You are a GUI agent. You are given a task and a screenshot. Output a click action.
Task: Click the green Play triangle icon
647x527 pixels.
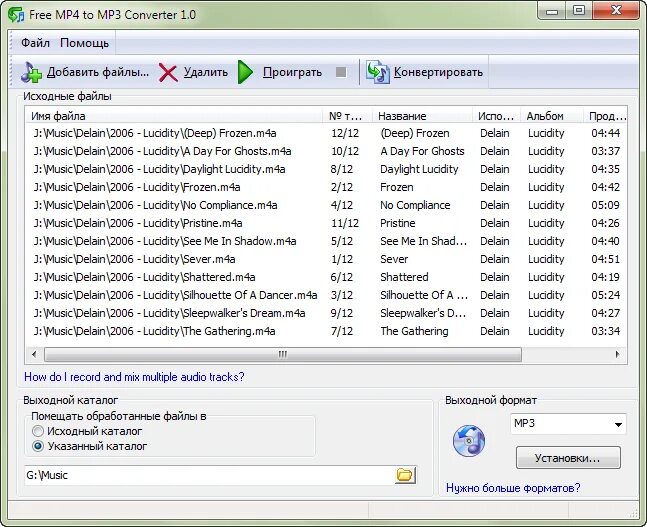point(245,72)
